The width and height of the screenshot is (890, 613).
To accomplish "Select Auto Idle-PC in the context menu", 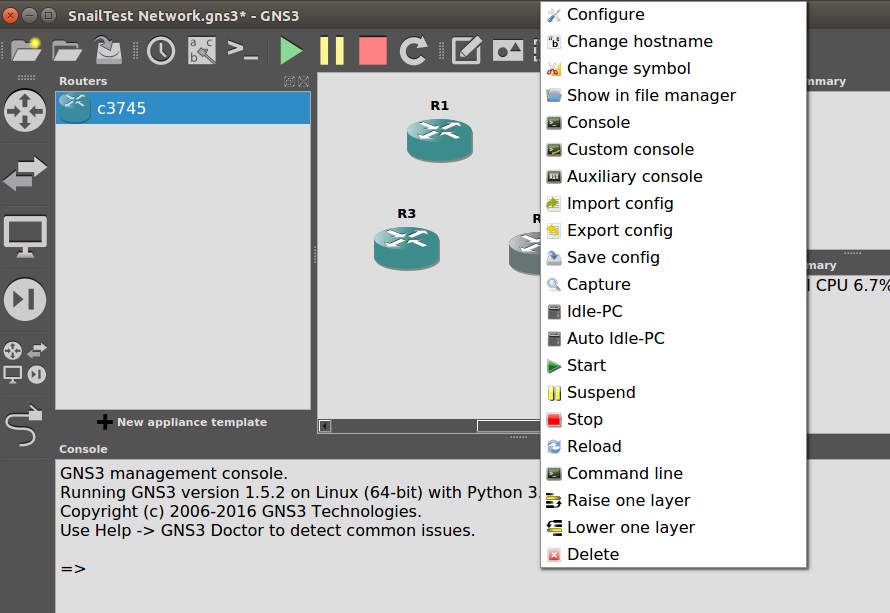I will (674, 338).
